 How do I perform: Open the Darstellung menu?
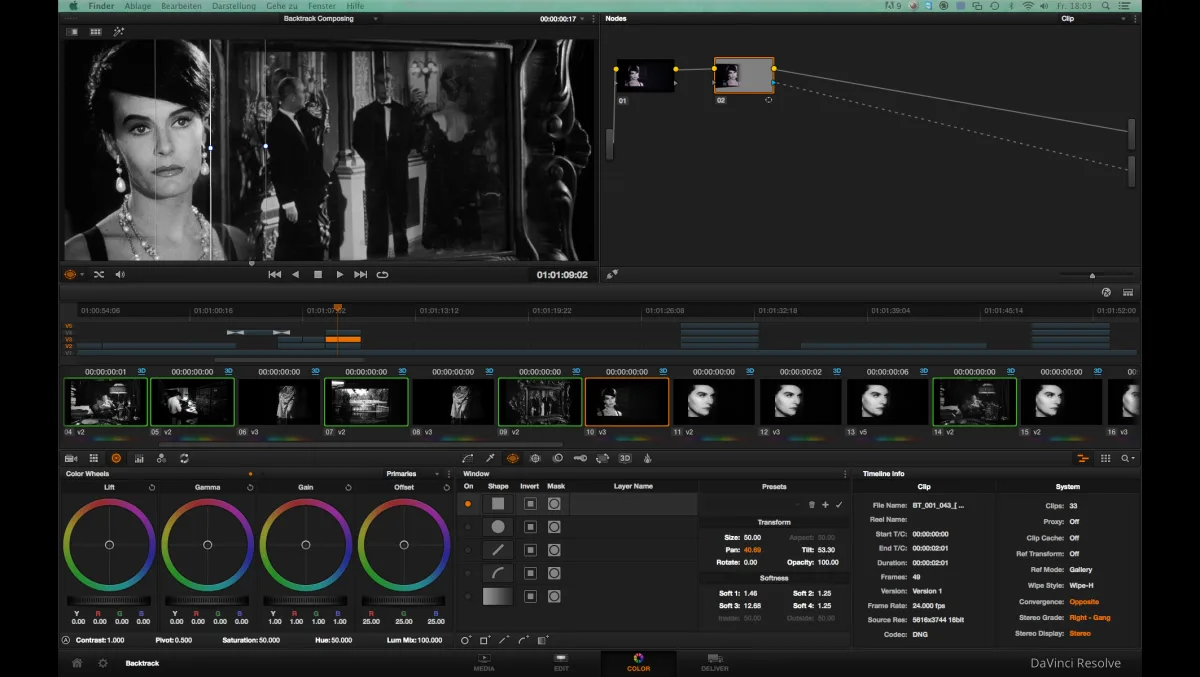point(233,6)
